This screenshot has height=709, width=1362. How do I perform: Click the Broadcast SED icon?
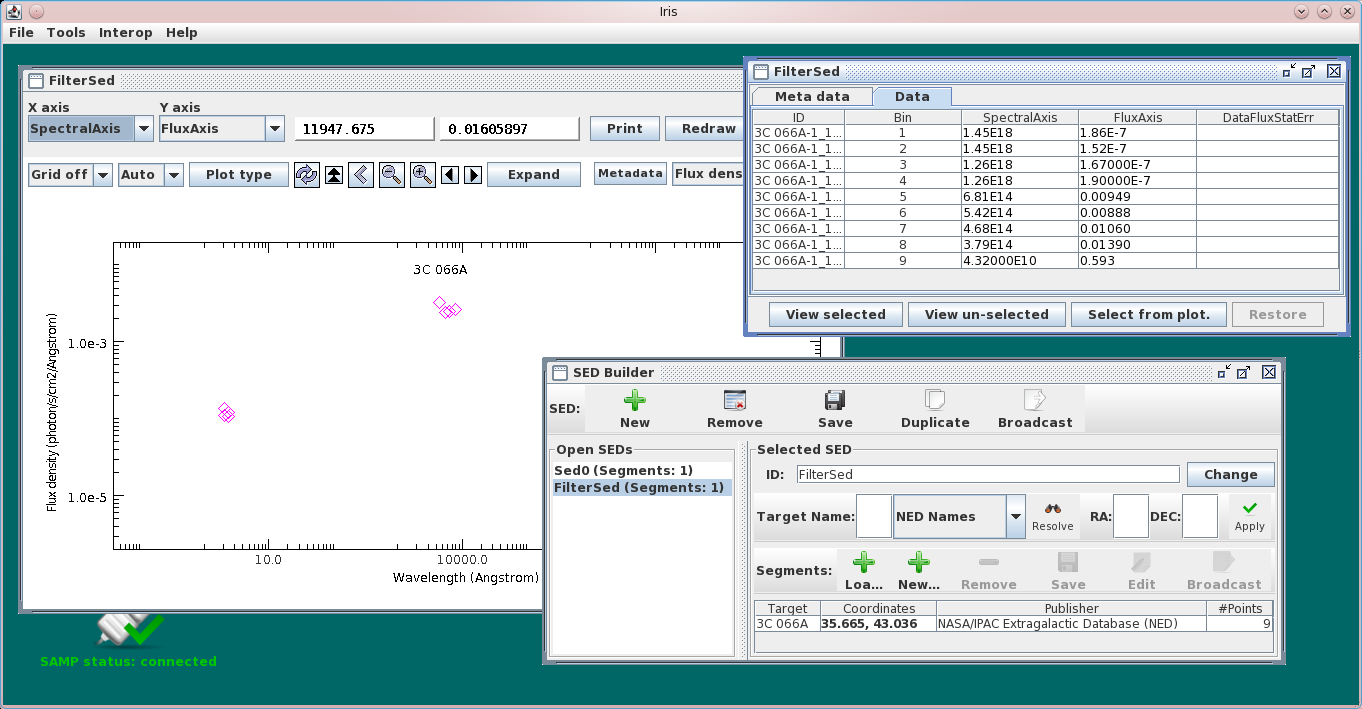pos(1035,401)
